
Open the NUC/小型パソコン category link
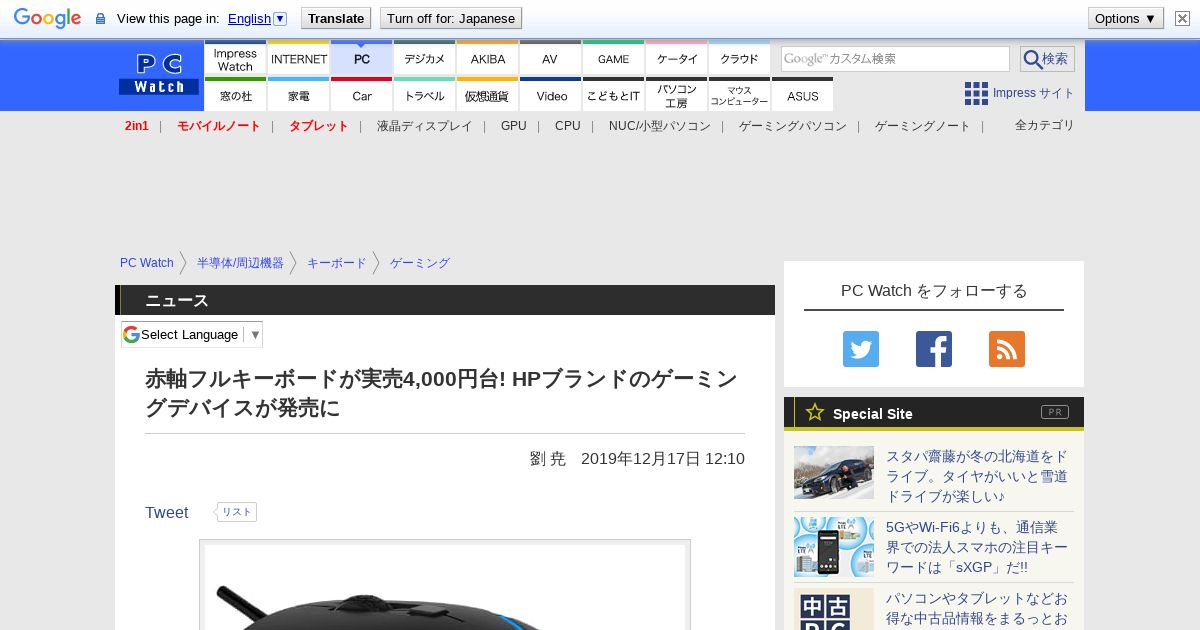coord(660,126)
